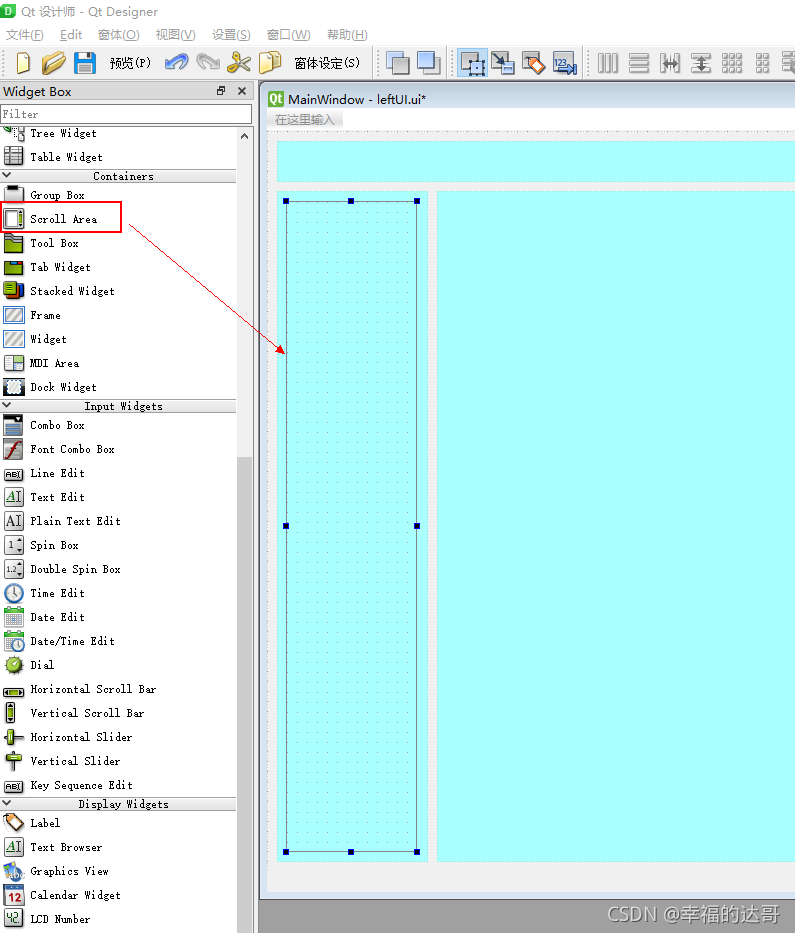Screen dimensions: 795x933
Task: Apply Lay Out Vertically icon
Action: (639, 62)
